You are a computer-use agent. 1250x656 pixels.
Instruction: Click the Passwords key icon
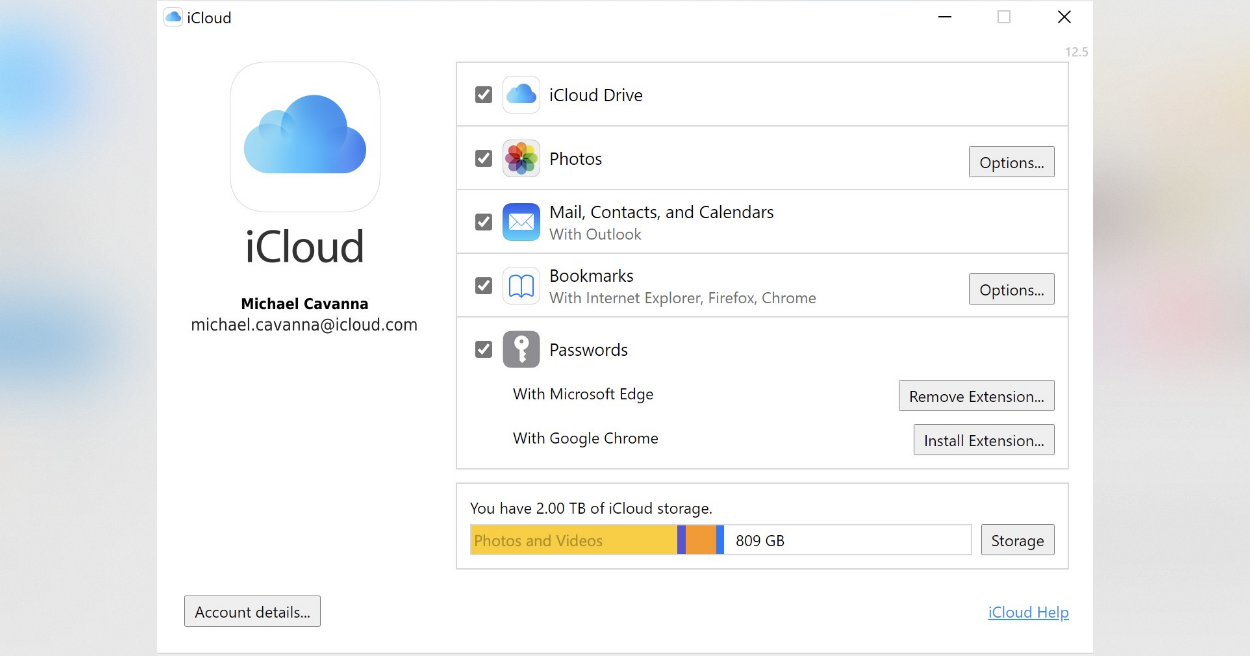521,350
